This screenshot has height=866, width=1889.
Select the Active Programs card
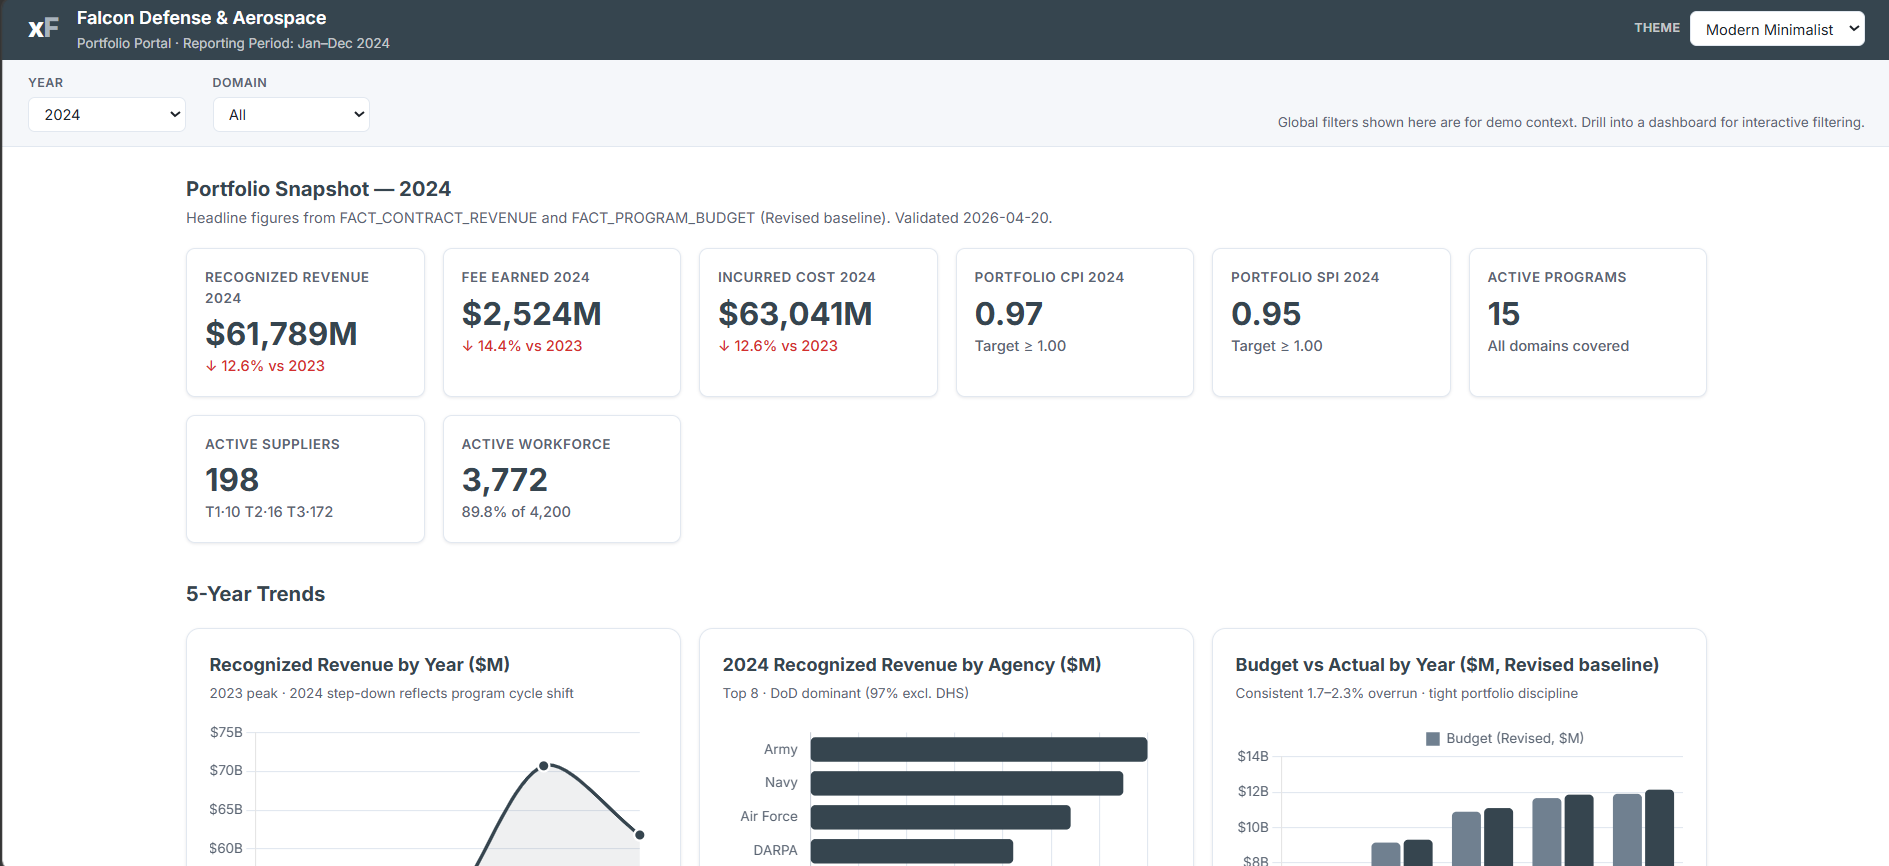pos(1588,322)
